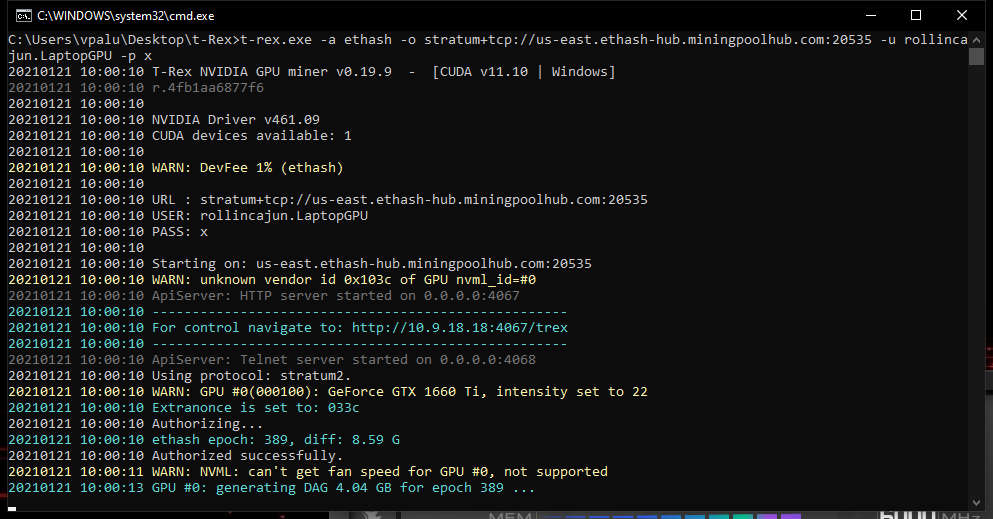The image size is (993, 519).
Task: Close the cmd.exe window
Action: click(x=961, y=15)
